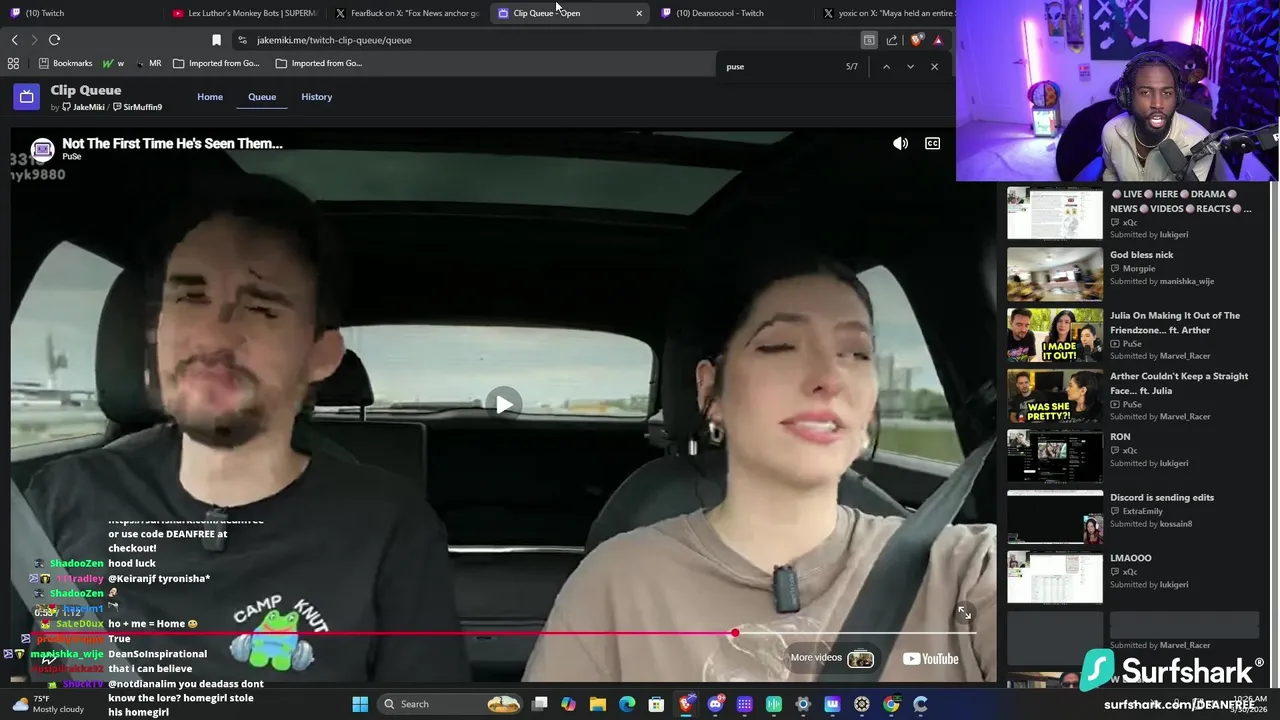Select the LMAOOO clip thumbnail
The height and width of the screenshot is (720, 1280).
[1054, 577]
